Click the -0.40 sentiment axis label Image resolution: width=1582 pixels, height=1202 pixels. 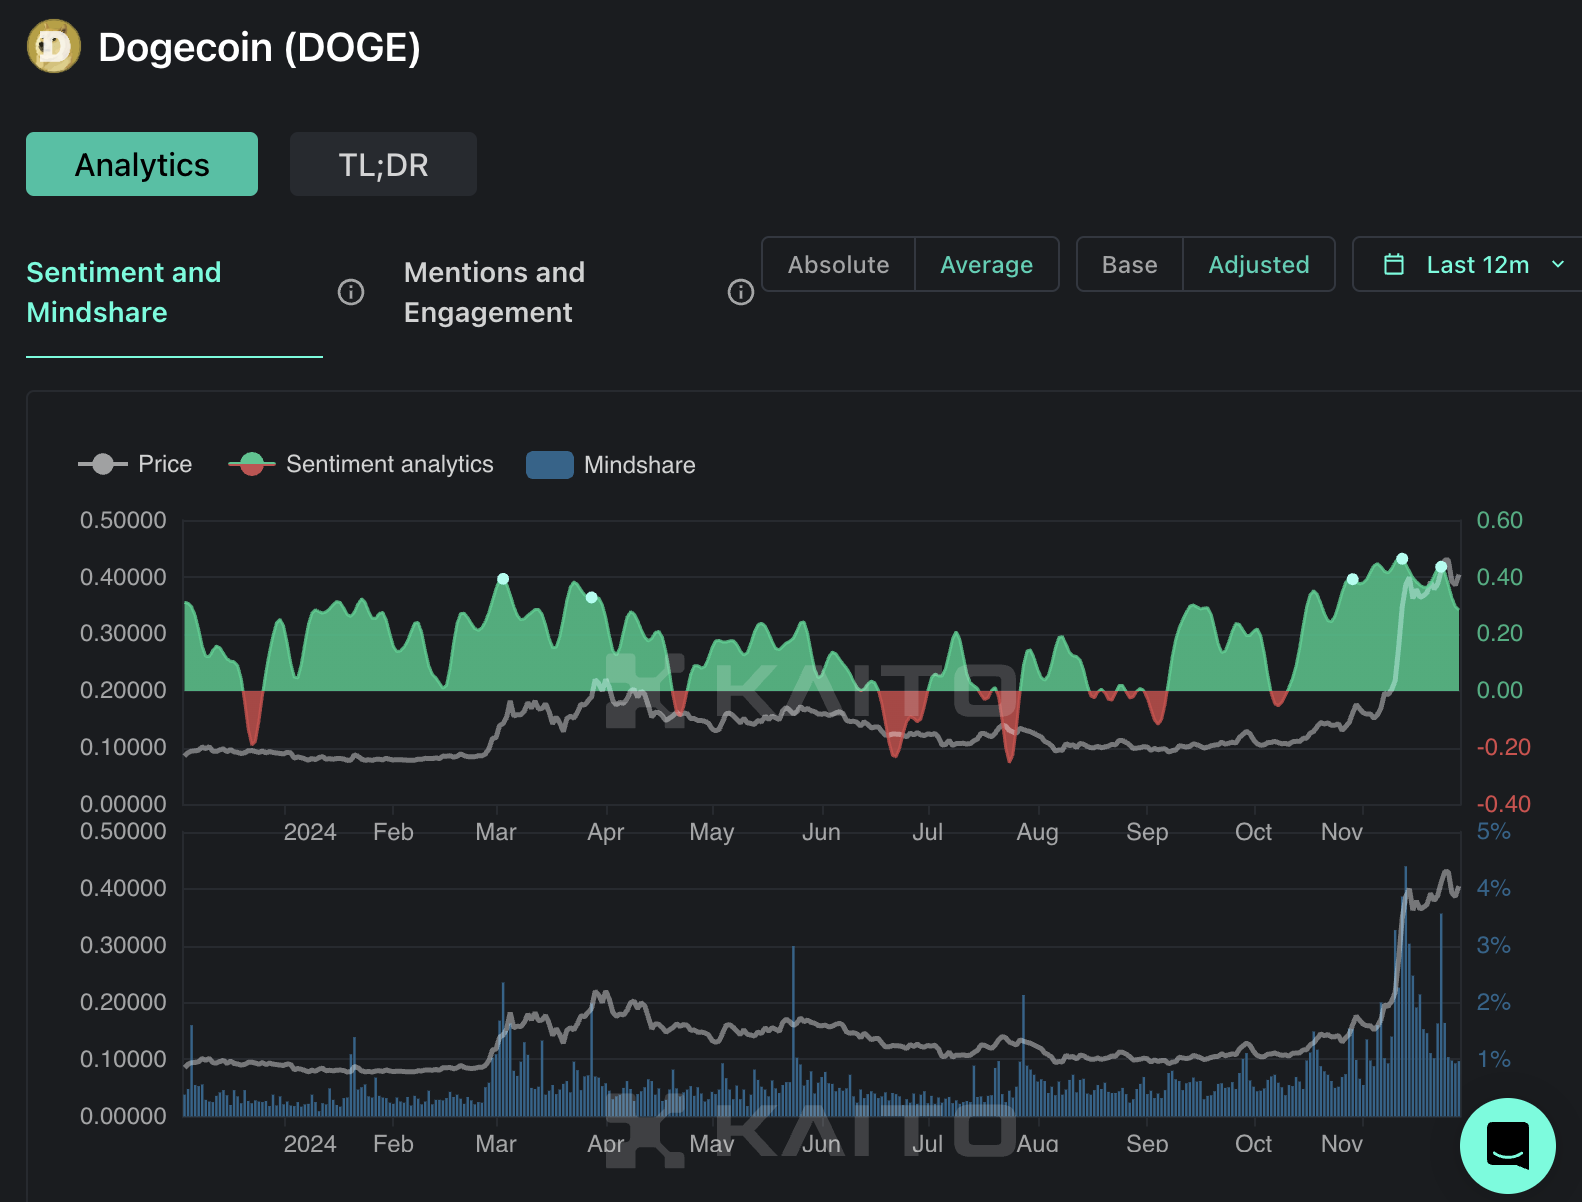pos(1503,804)
